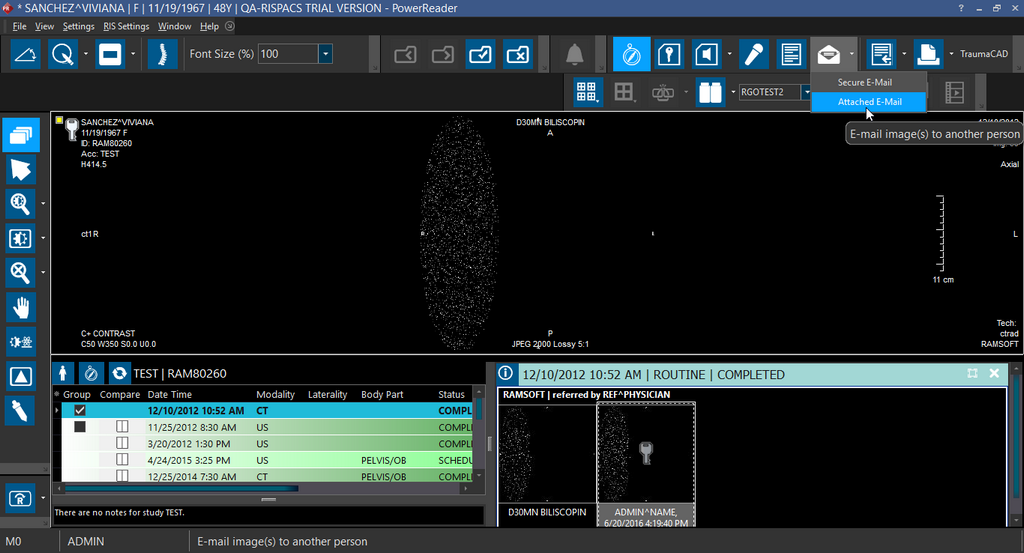Expand the e-mail button dropdown arrow

click(x=851, y=54)
